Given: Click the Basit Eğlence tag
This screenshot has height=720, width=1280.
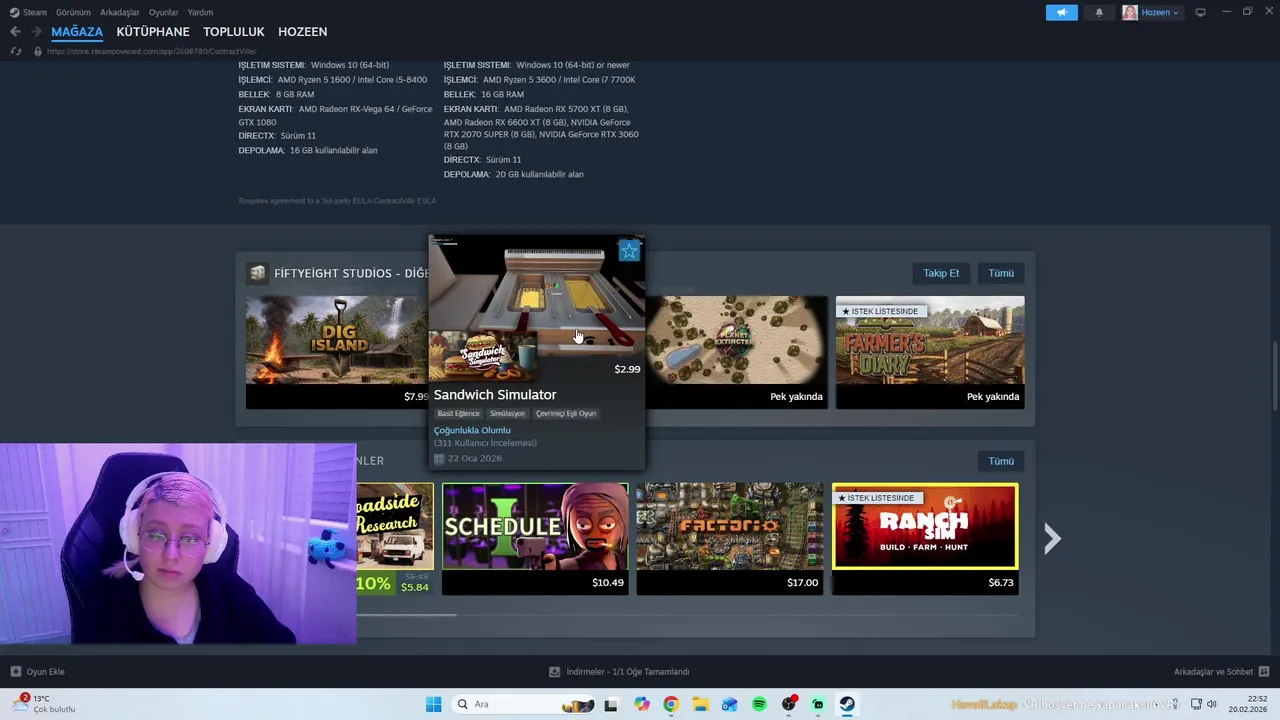Looking at the screenshot, I should click(459, 413).
